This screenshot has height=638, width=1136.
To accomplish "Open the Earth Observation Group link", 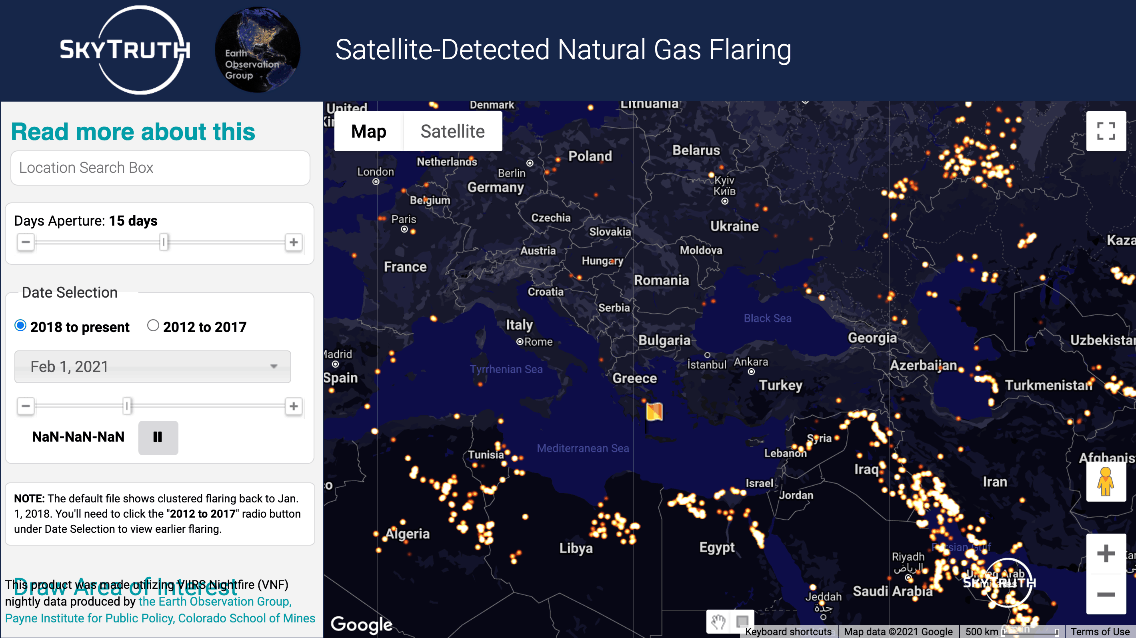I will coord(215,601).
